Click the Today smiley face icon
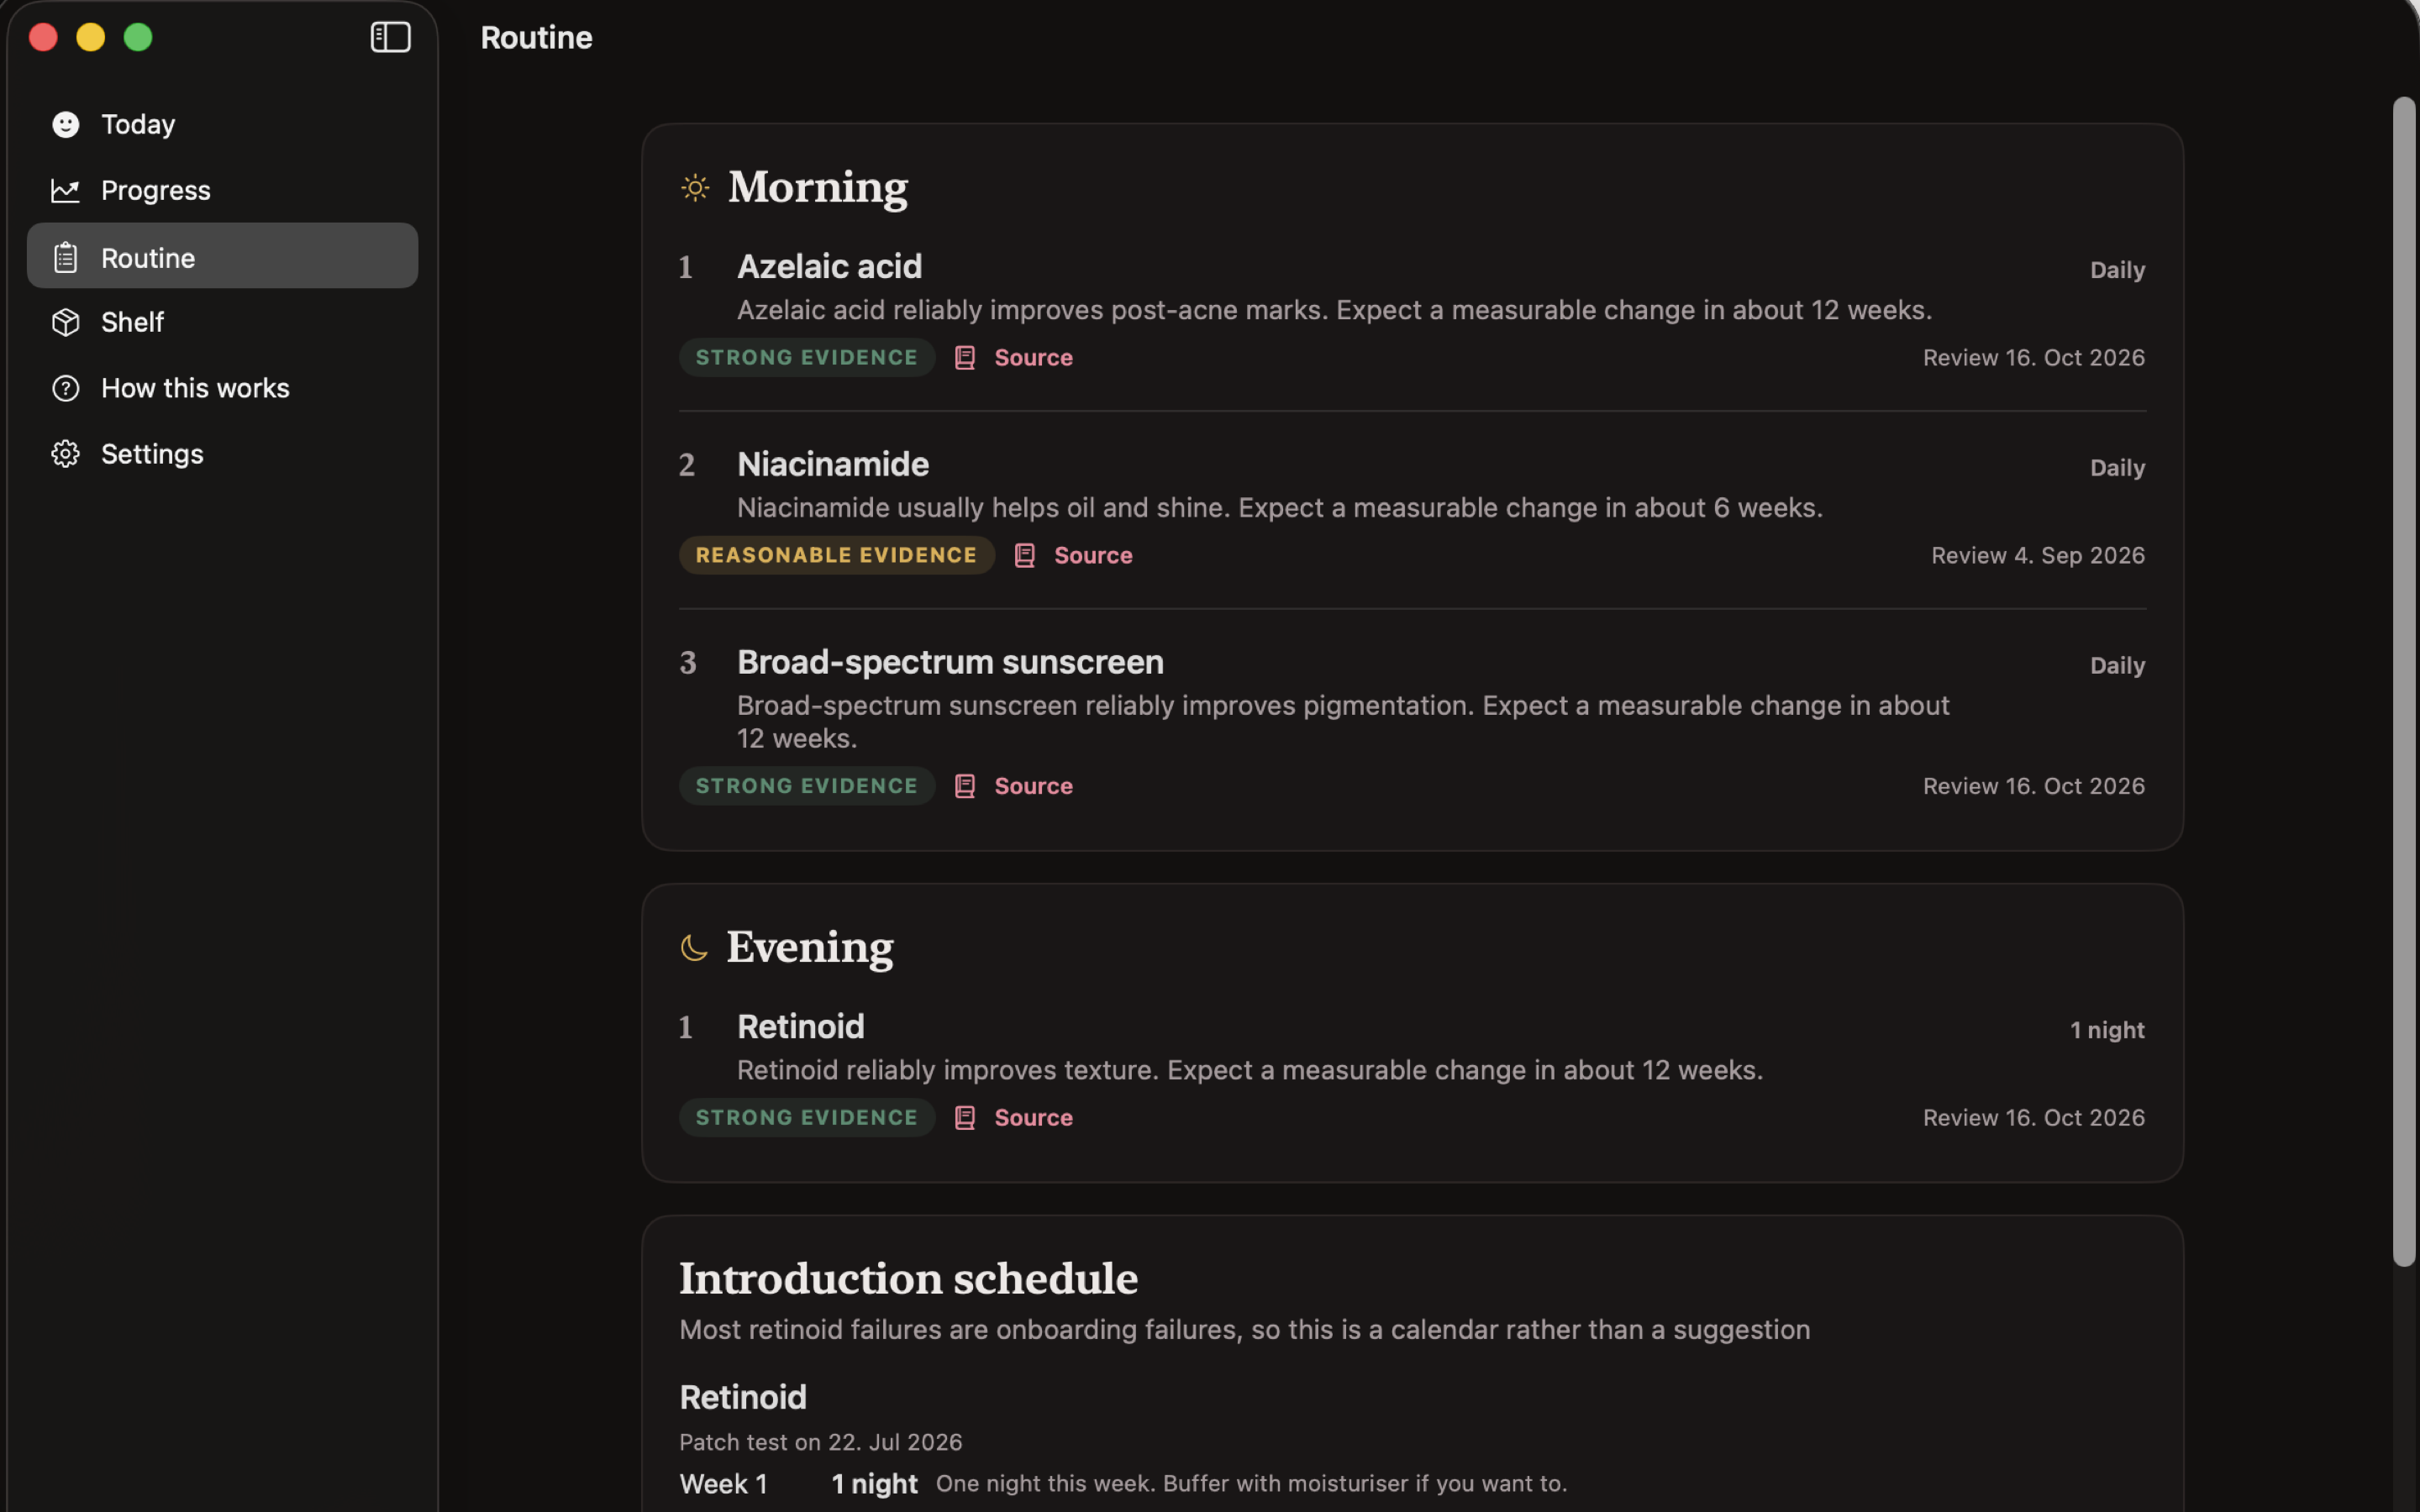This screenshot has height=1512, width=2420. coord(66,124)
